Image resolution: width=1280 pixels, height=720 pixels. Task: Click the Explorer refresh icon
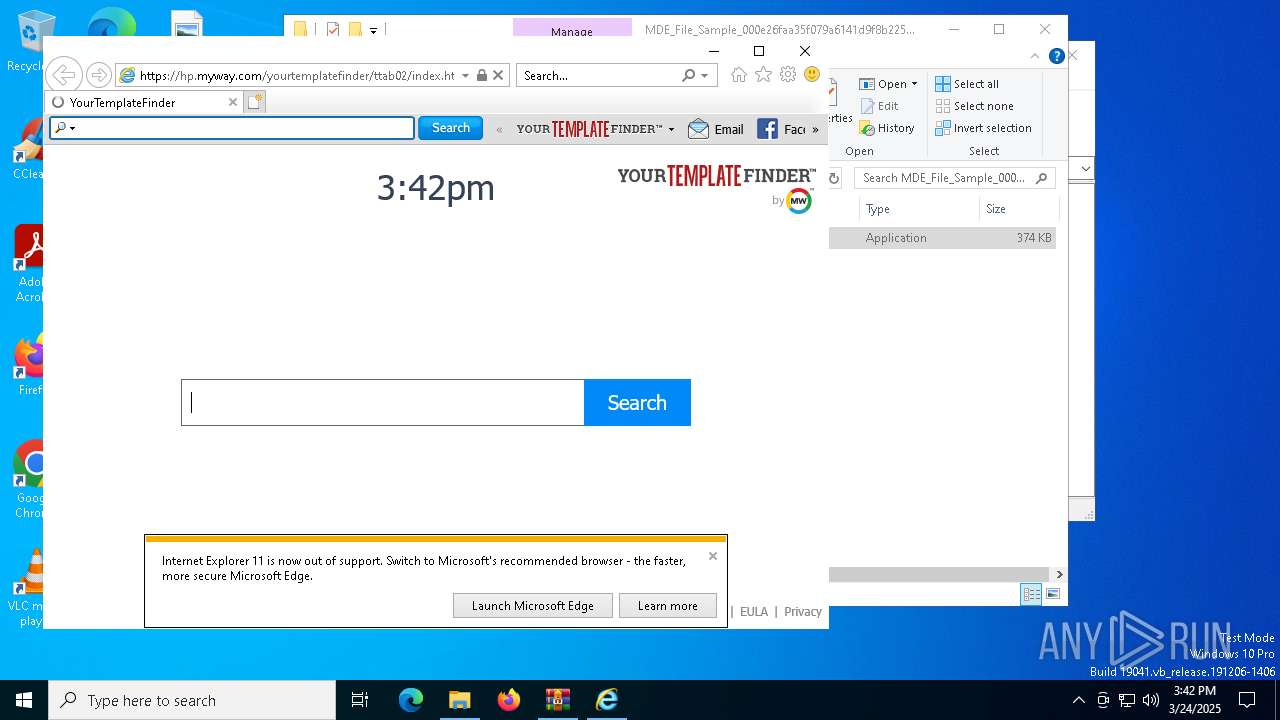click(836, 178)
